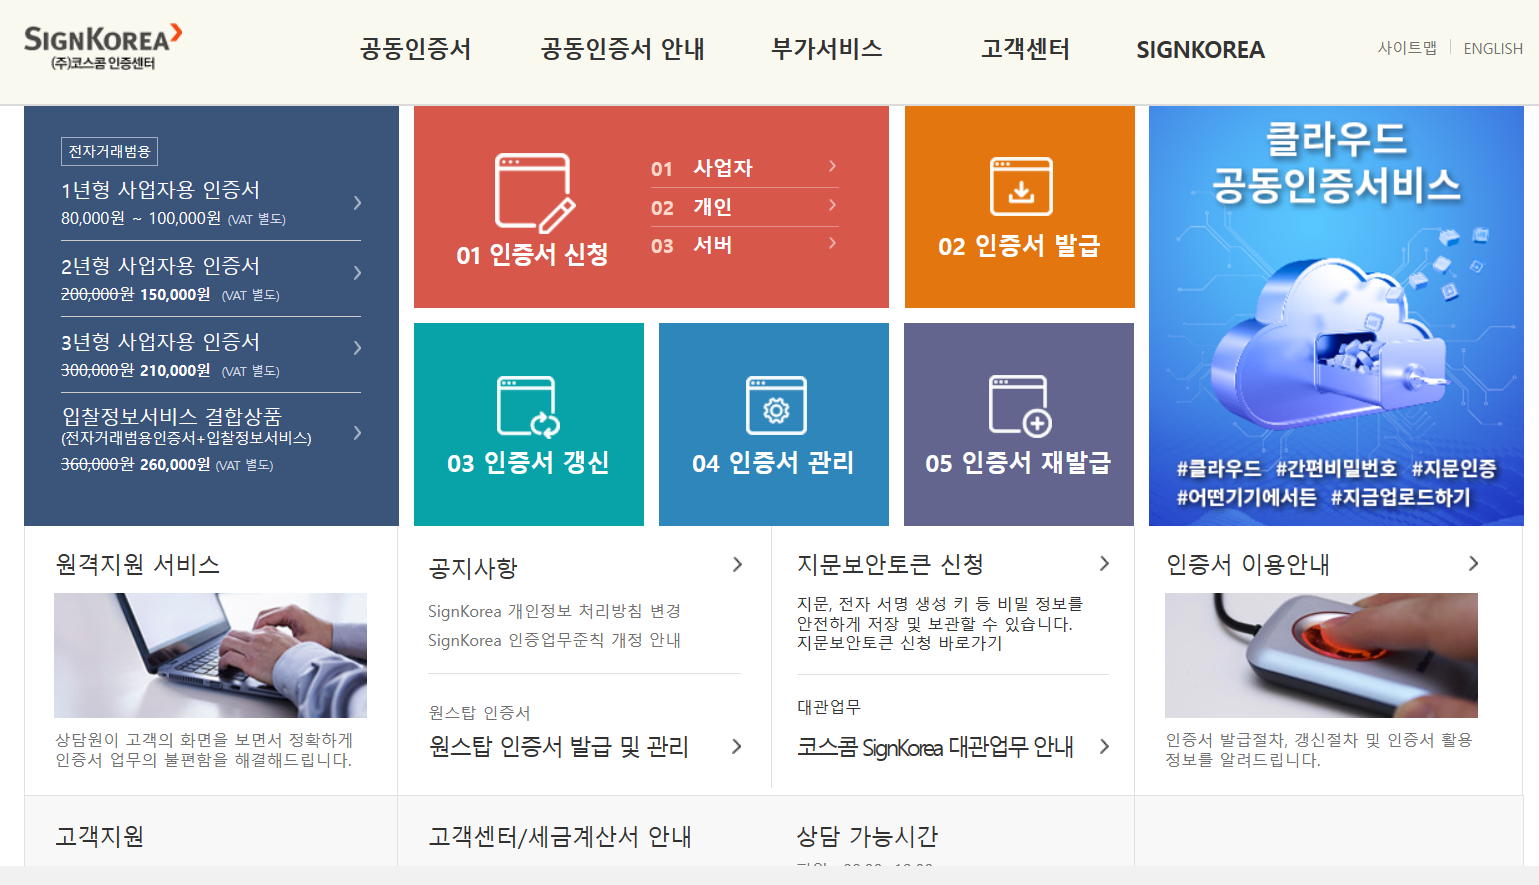Expand the 인증서 이용안내 chevron
Screen dimensions: 1539x885
(1472, 563)
